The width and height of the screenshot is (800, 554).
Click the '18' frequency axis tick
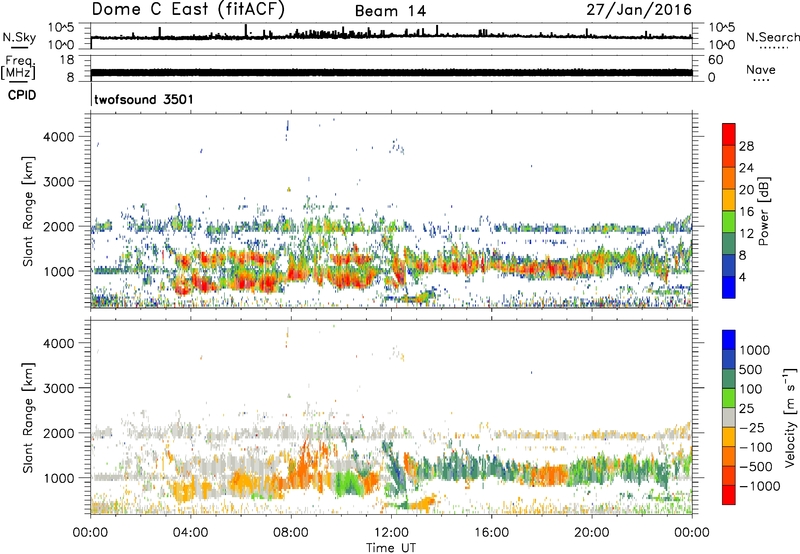[67, 60]
